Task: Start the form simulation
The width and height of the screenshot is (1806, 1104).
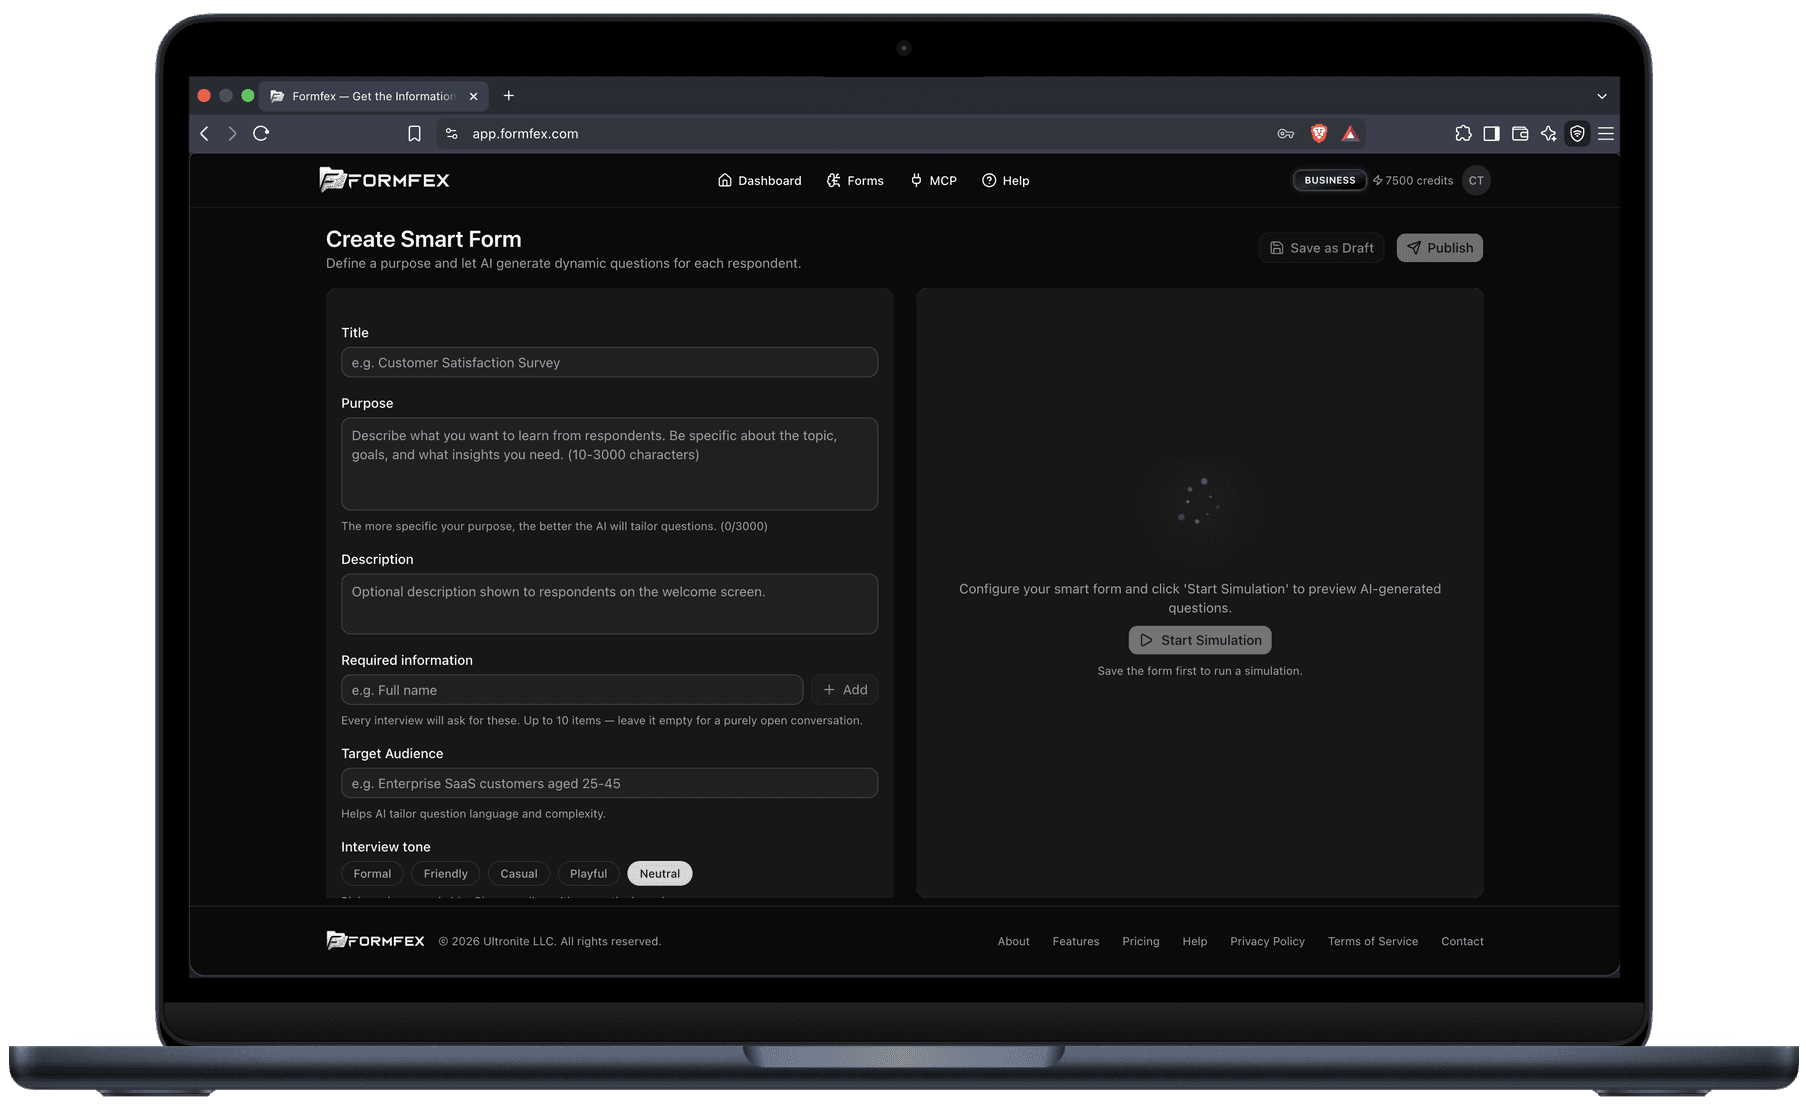Action: coord(1200,640)
